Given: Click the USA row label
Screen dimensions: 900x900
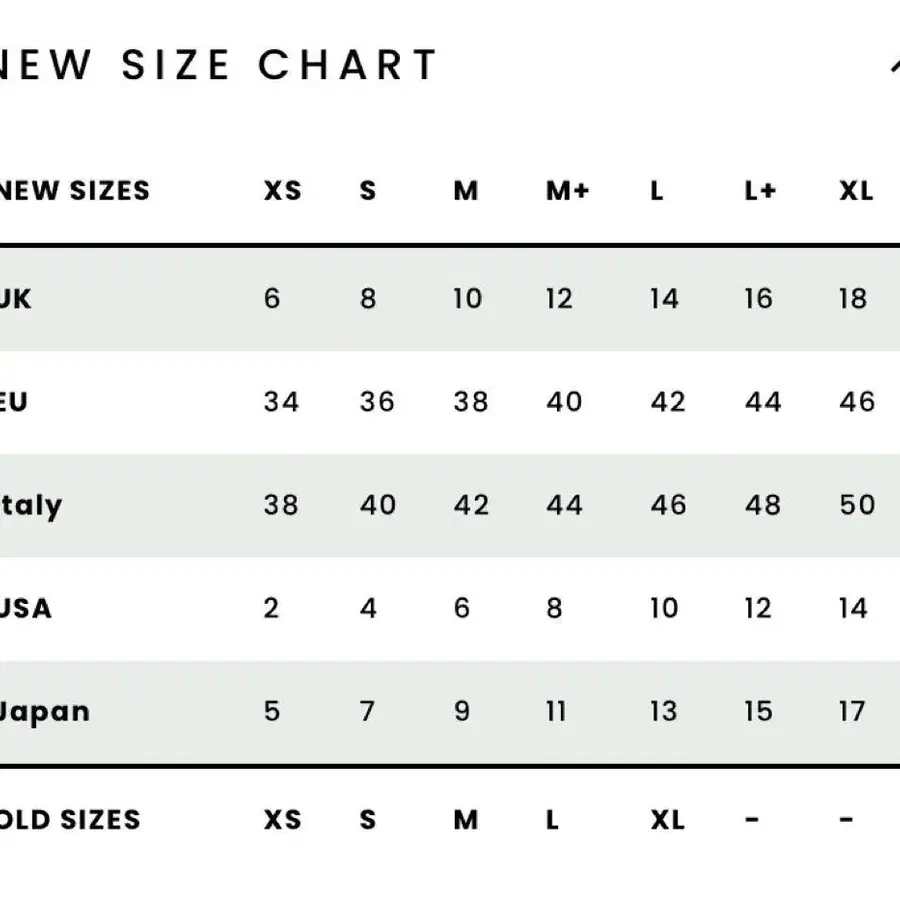Looking at the screenshot, I should click(x=26, y=608).
